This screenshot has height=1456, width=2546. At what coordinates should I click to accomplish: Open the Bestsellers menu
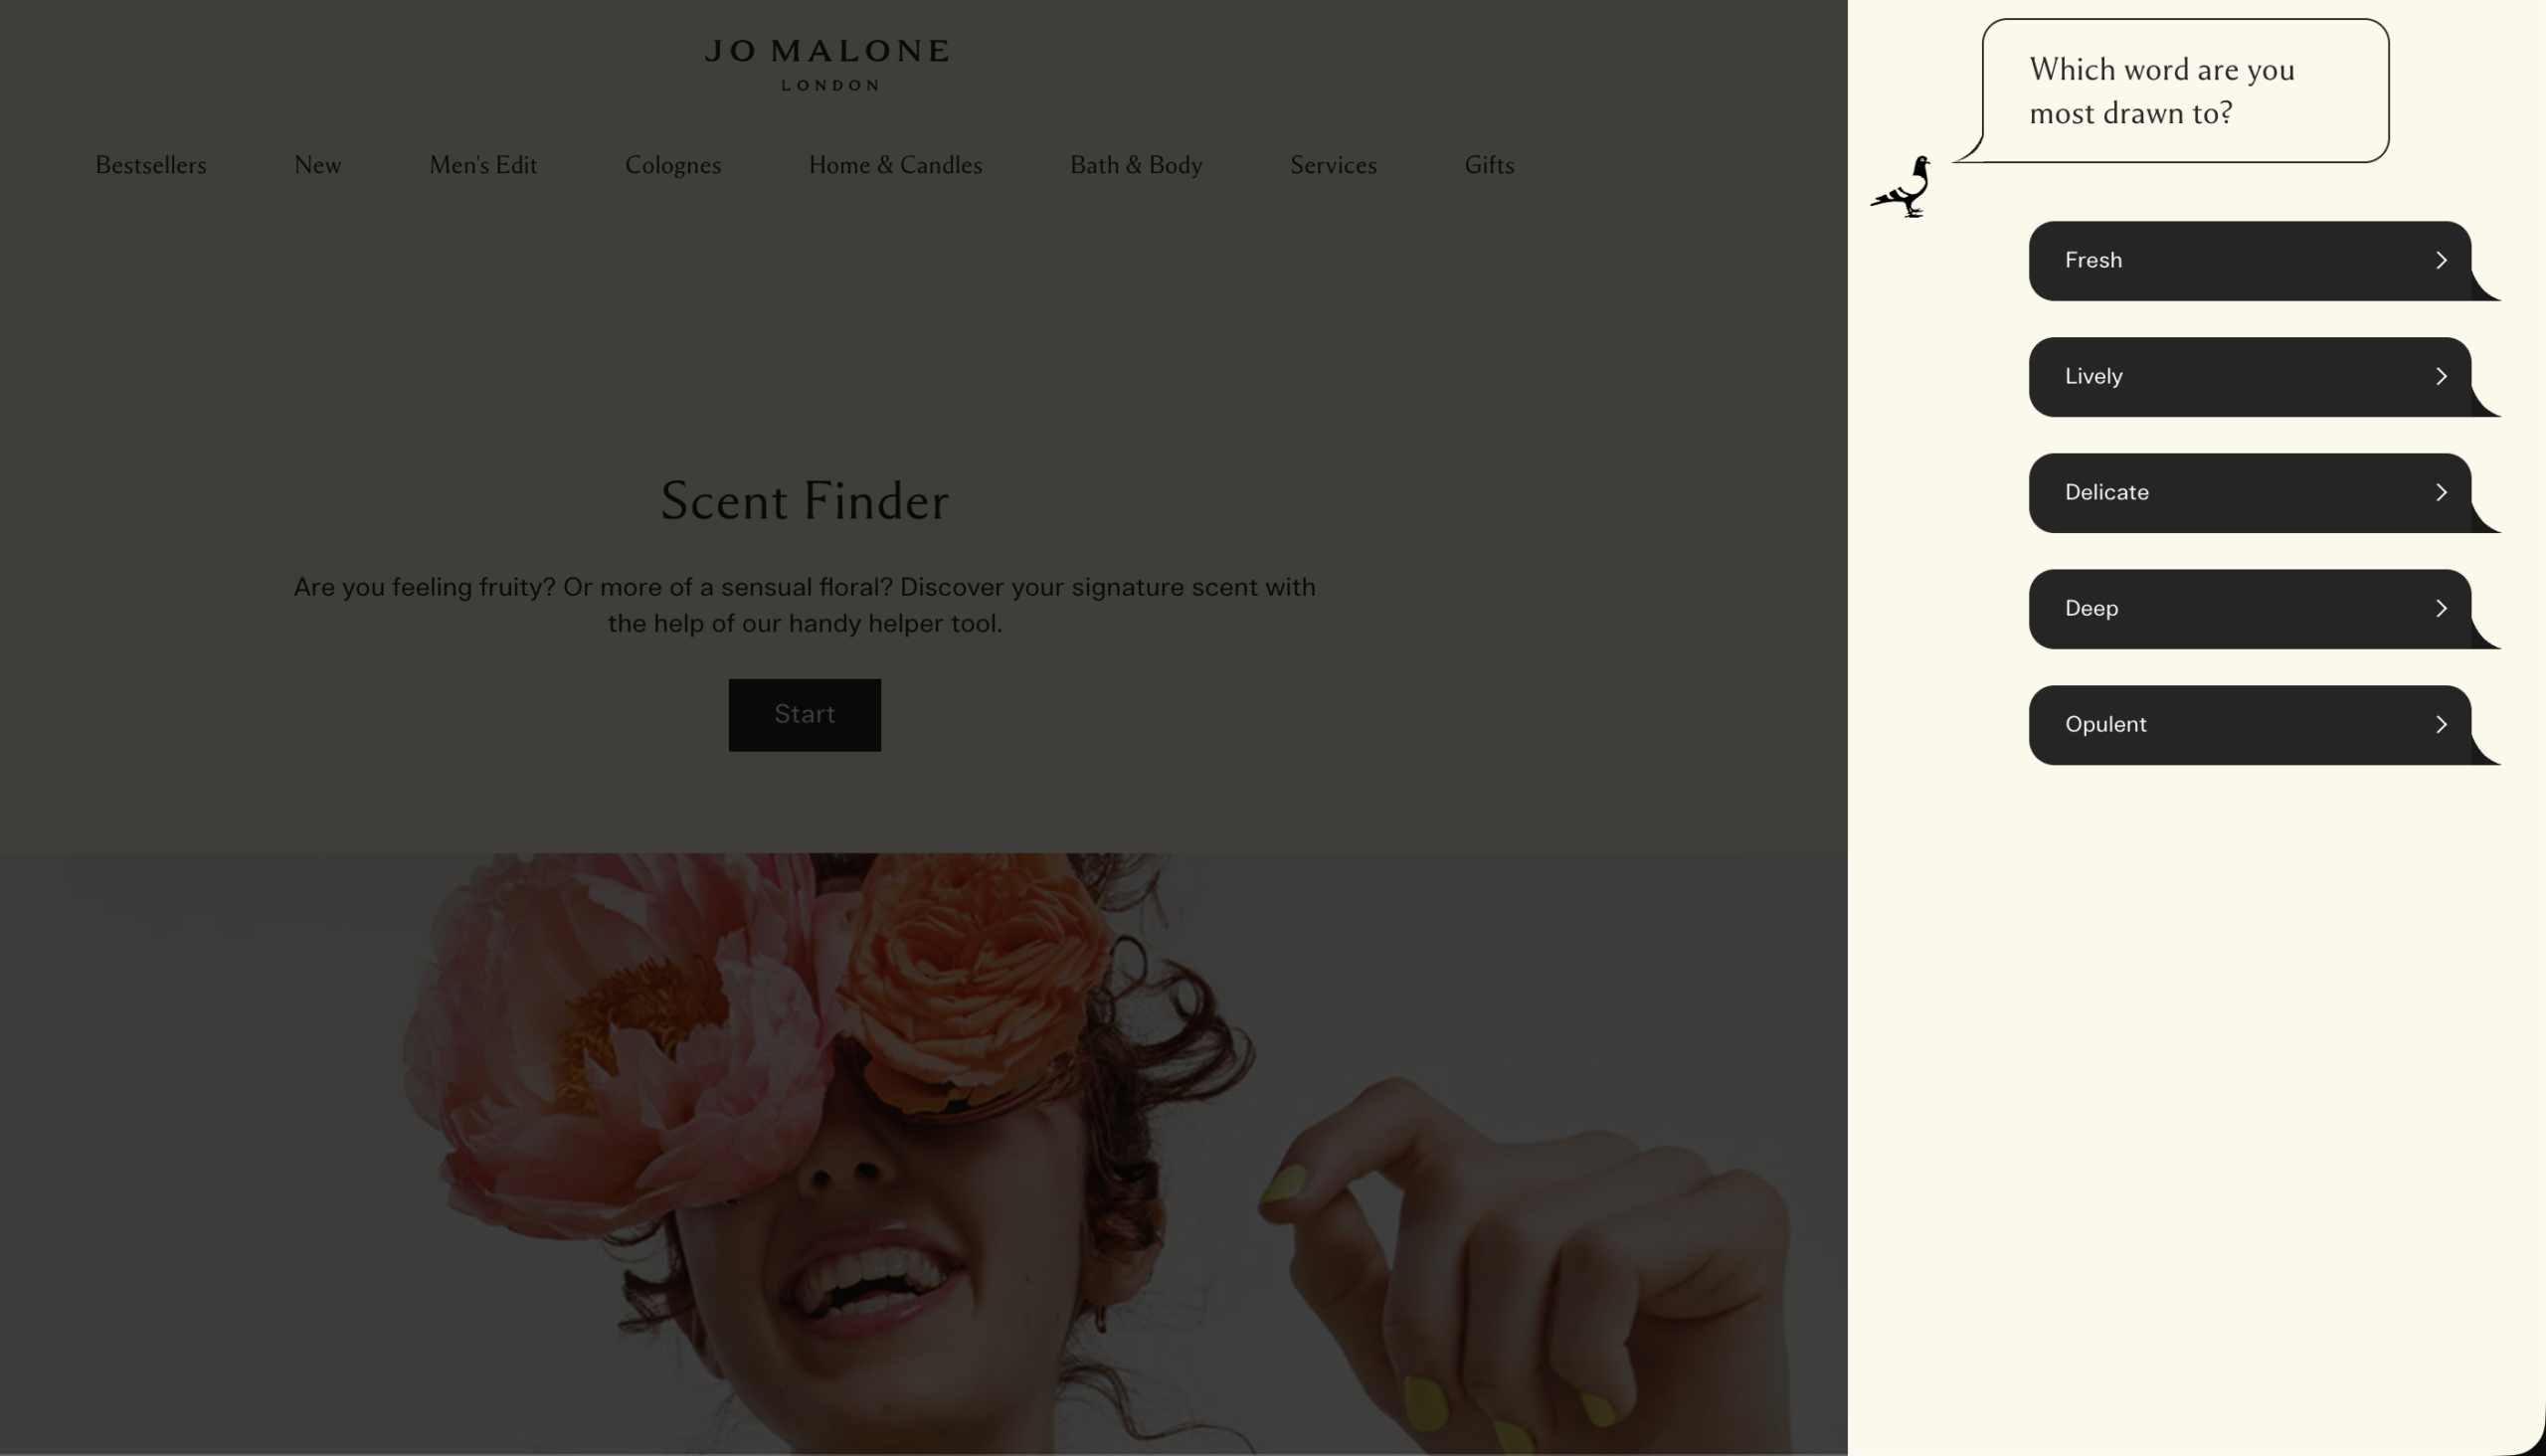tap(151, 165)
